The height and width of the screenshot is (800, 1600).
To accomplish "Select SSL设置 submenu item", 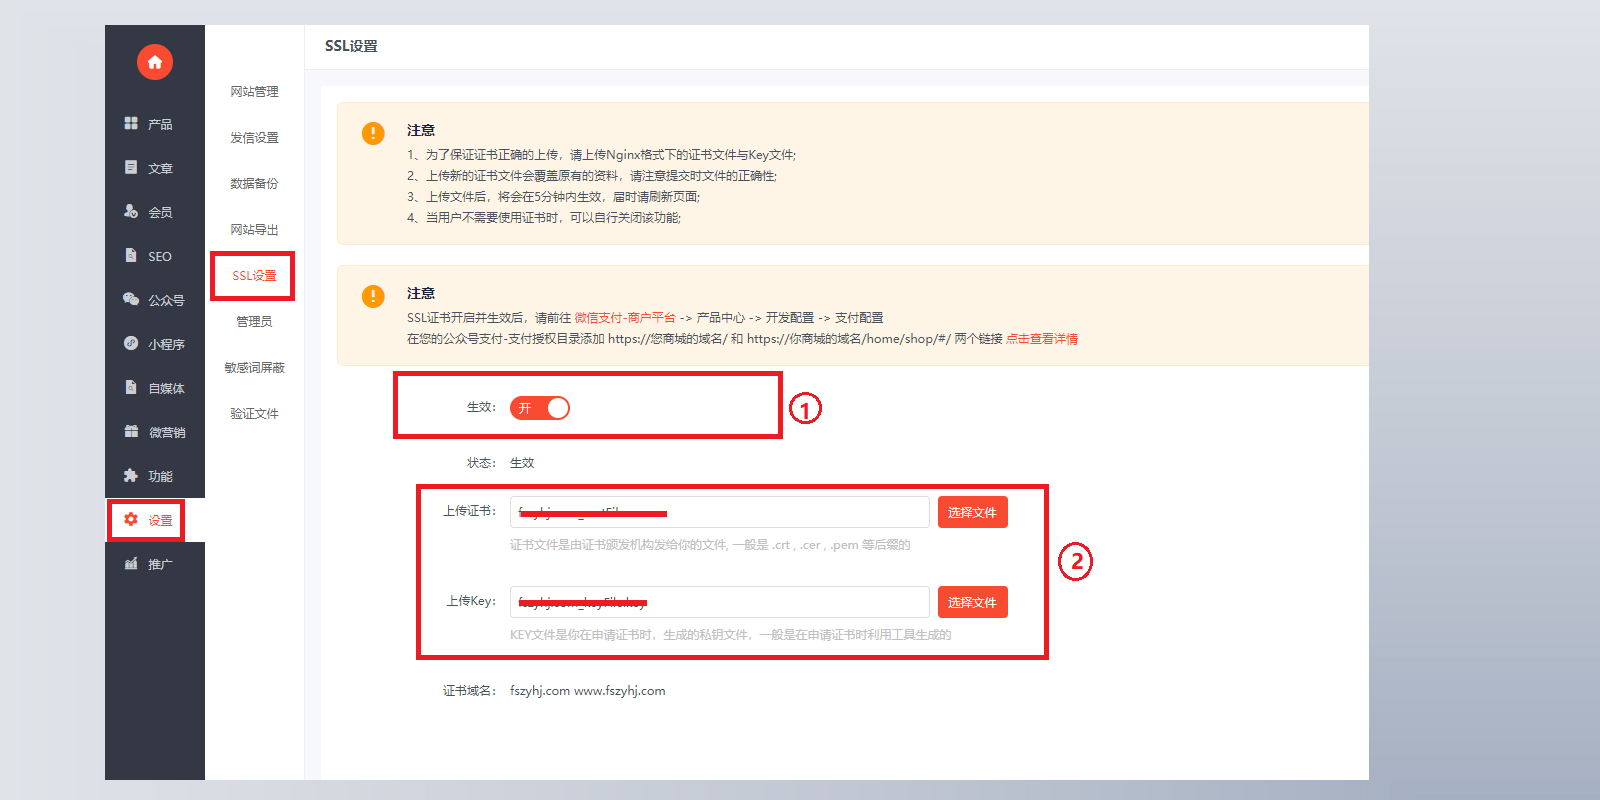I will (254, 276).
